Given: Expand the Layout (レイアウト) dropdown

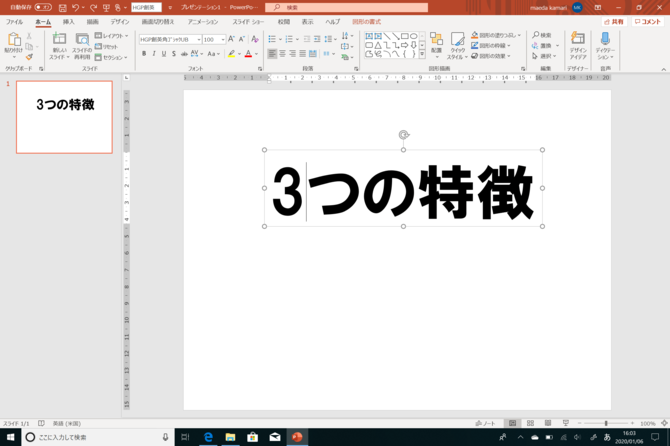Looking at the screenshot, I should tap(111, 36).
